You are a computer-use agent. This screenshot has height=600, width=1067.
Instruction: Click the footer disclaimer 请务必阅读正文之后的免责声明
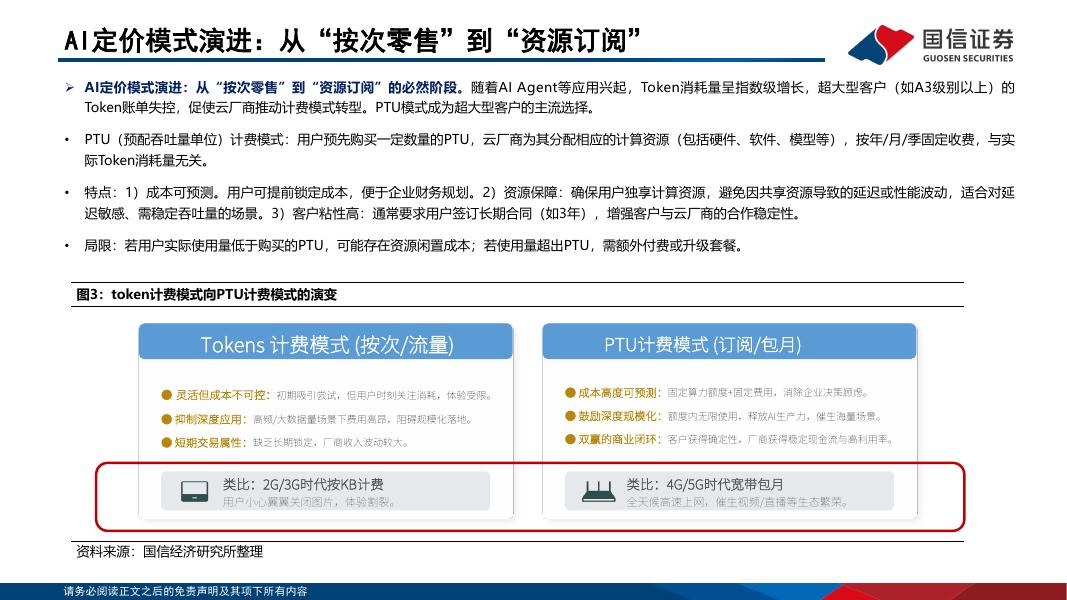point(186,591)
